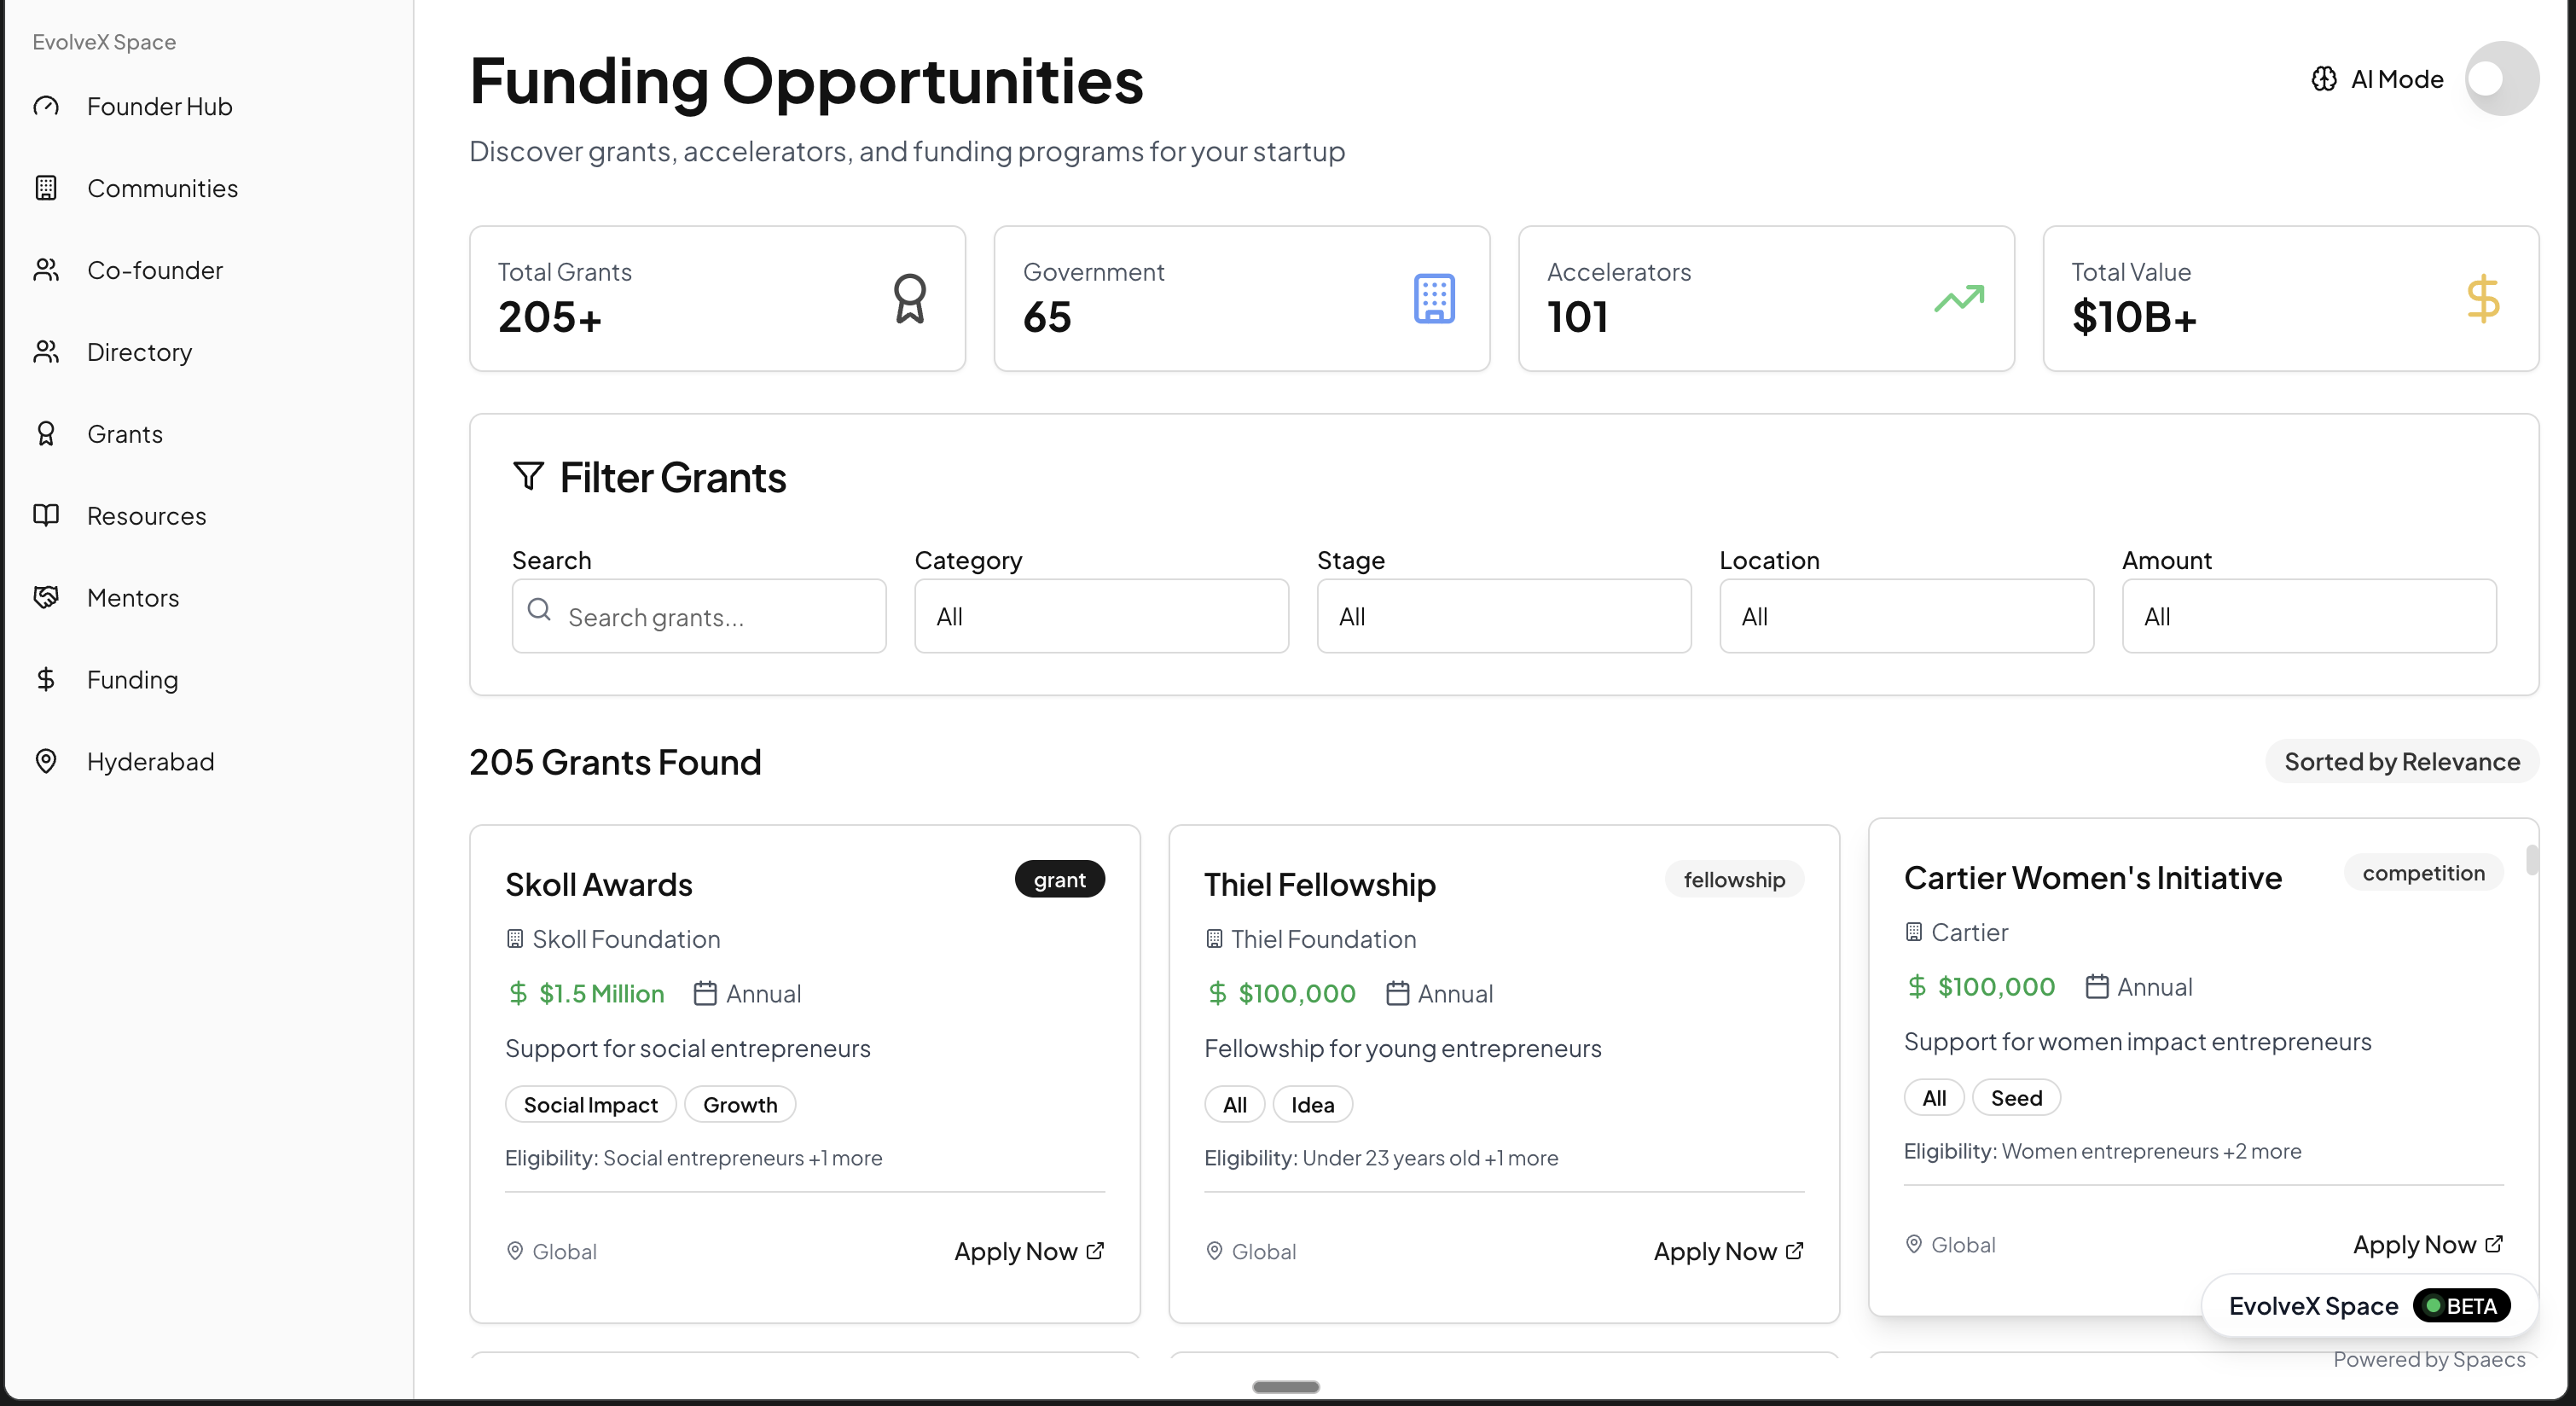Open the Category filter dropdown
The image size is (2576, 1406).
point(1101,616)
